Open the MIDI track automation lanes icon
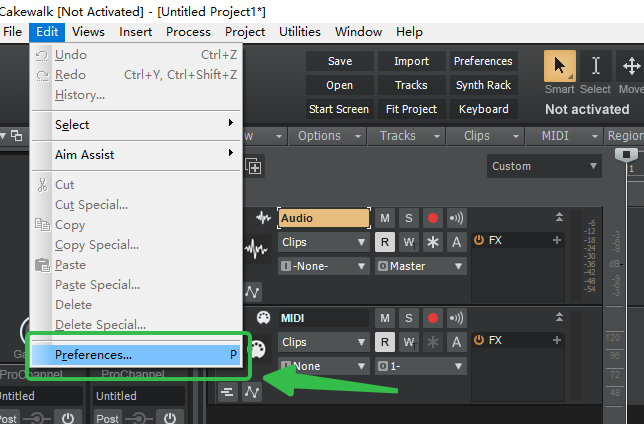 pos(252,392)
